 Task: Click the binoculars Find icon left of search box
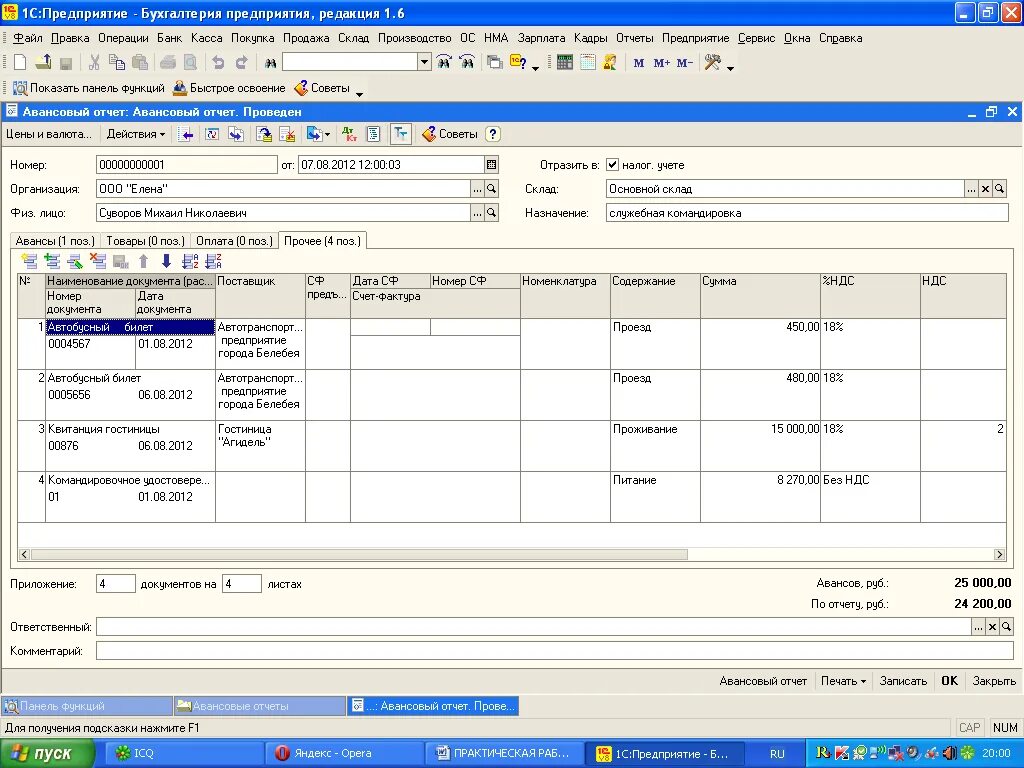tap(270, 63)
